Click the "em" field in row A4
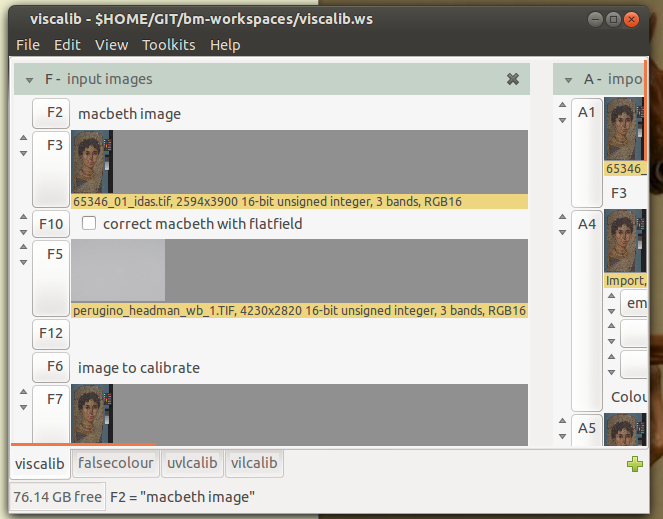The height and width of the screenshot is (519, 663). tap(634, 303)
